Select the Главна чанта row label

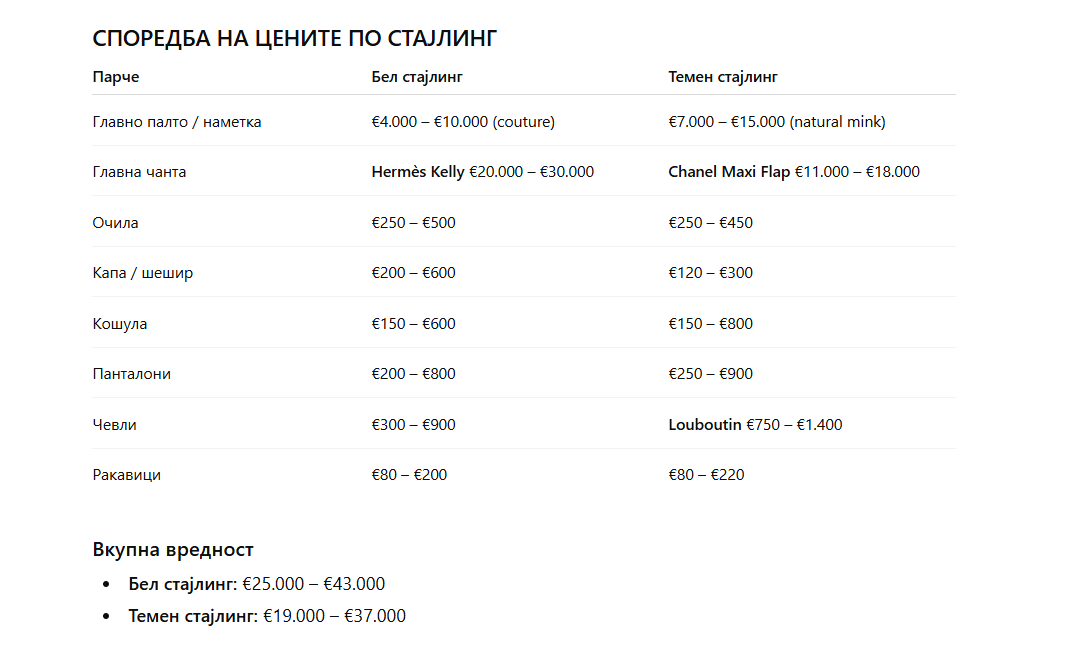(x=139, y=172)
